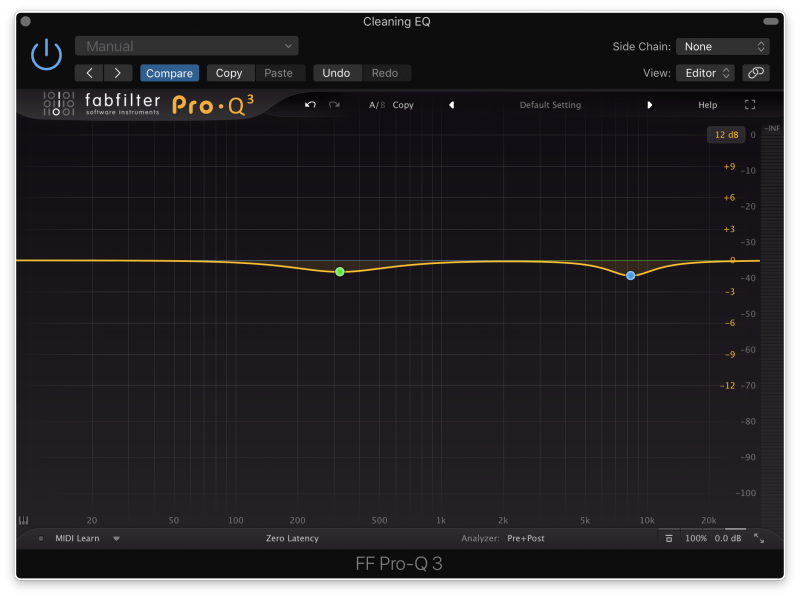Viewport: 800px width, 598px height.
Task: Open the Default Setting preset menu
Action: coord(550,105)
